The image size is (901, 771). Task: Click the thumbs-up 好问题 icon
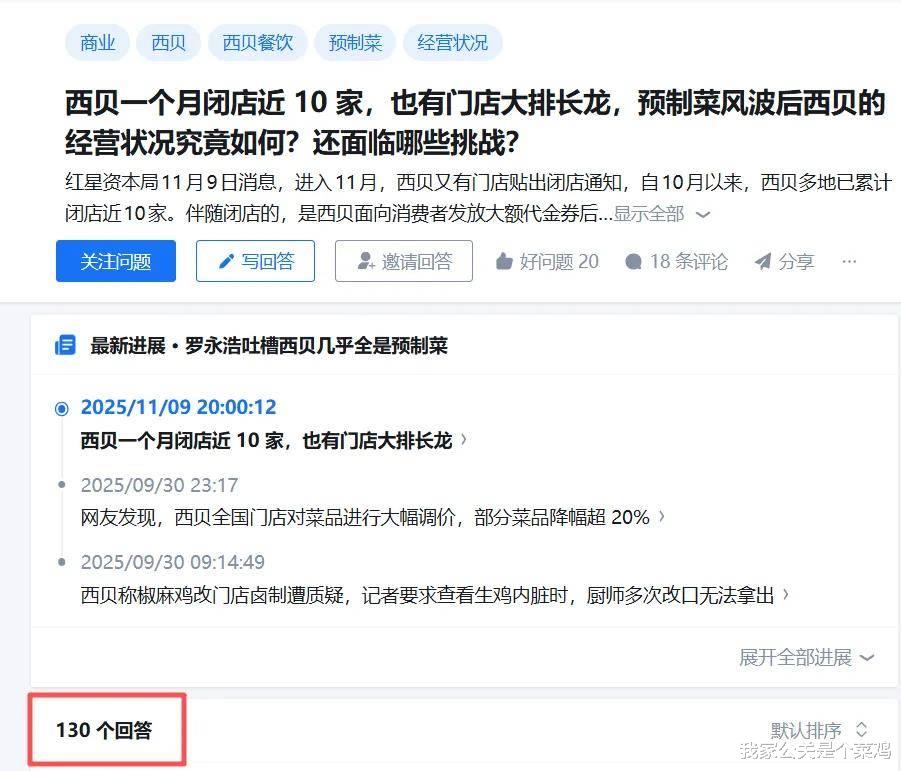click(504, 261)
